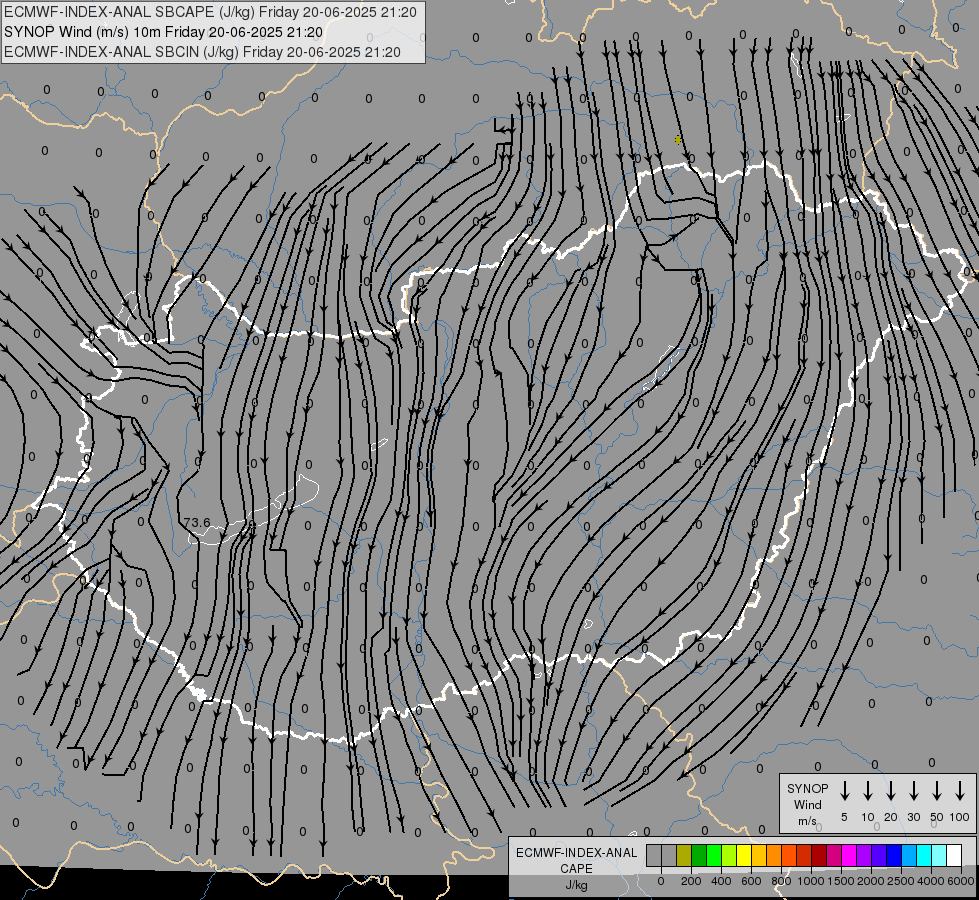Image resolution: width=979 pixels, height=900 pixels.
Task: Click the SBCIN title line in header
Action: tap(202, 52)
